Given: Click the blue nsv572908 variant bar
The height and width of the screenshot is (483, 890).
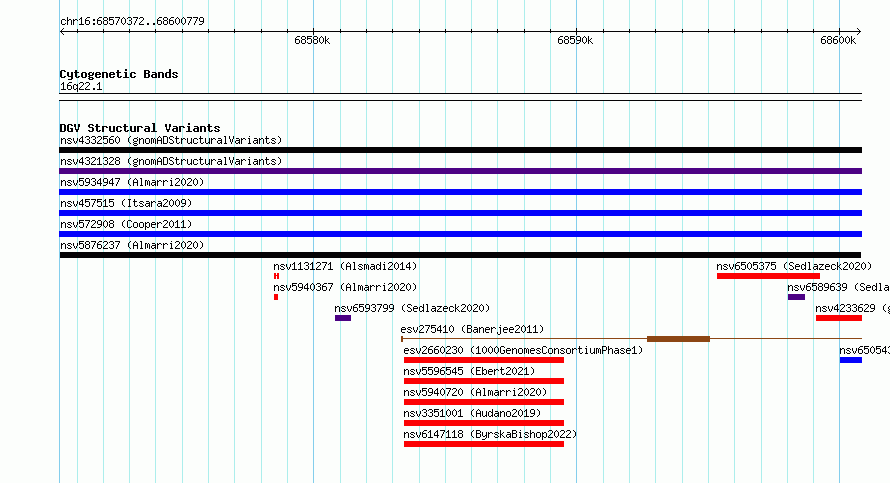Looking at the screenshot, I should coord(460,234).
